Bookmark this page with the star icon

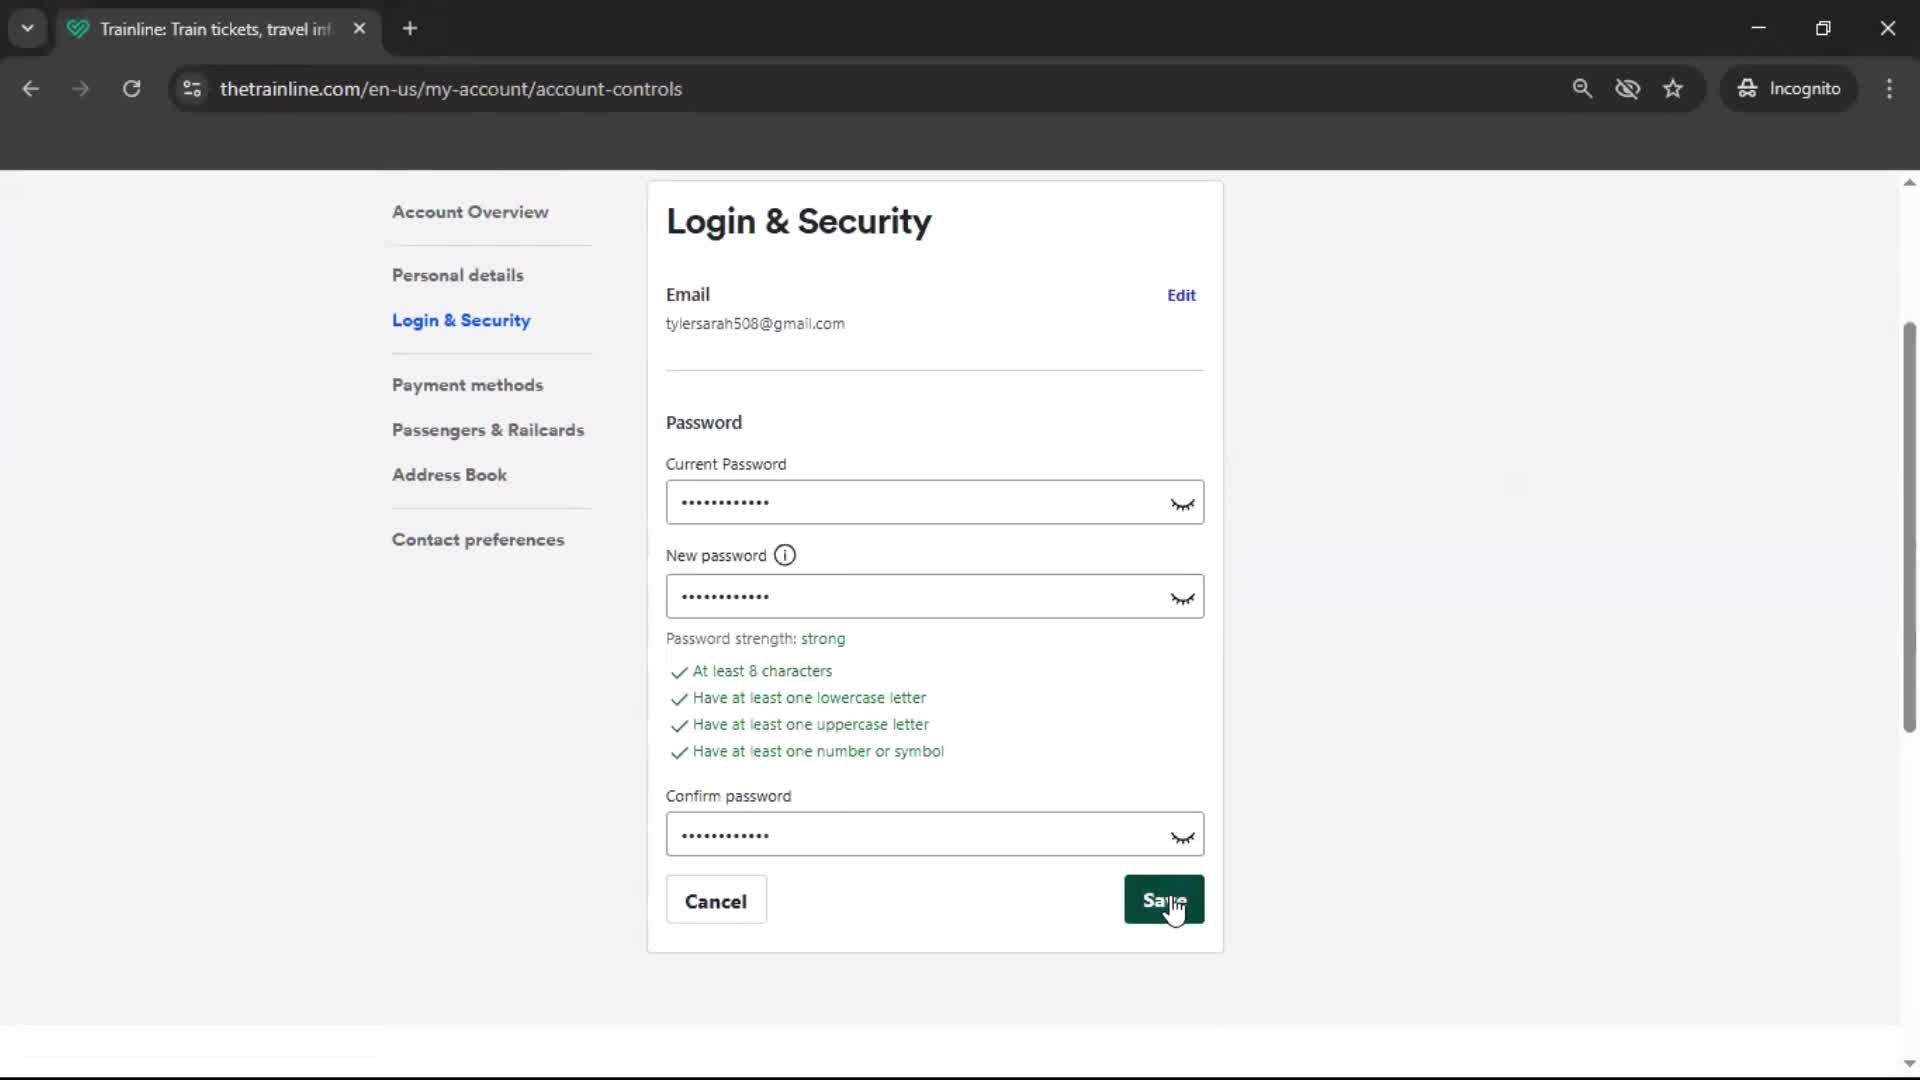pyautogui.click(x=1673, y=88)
